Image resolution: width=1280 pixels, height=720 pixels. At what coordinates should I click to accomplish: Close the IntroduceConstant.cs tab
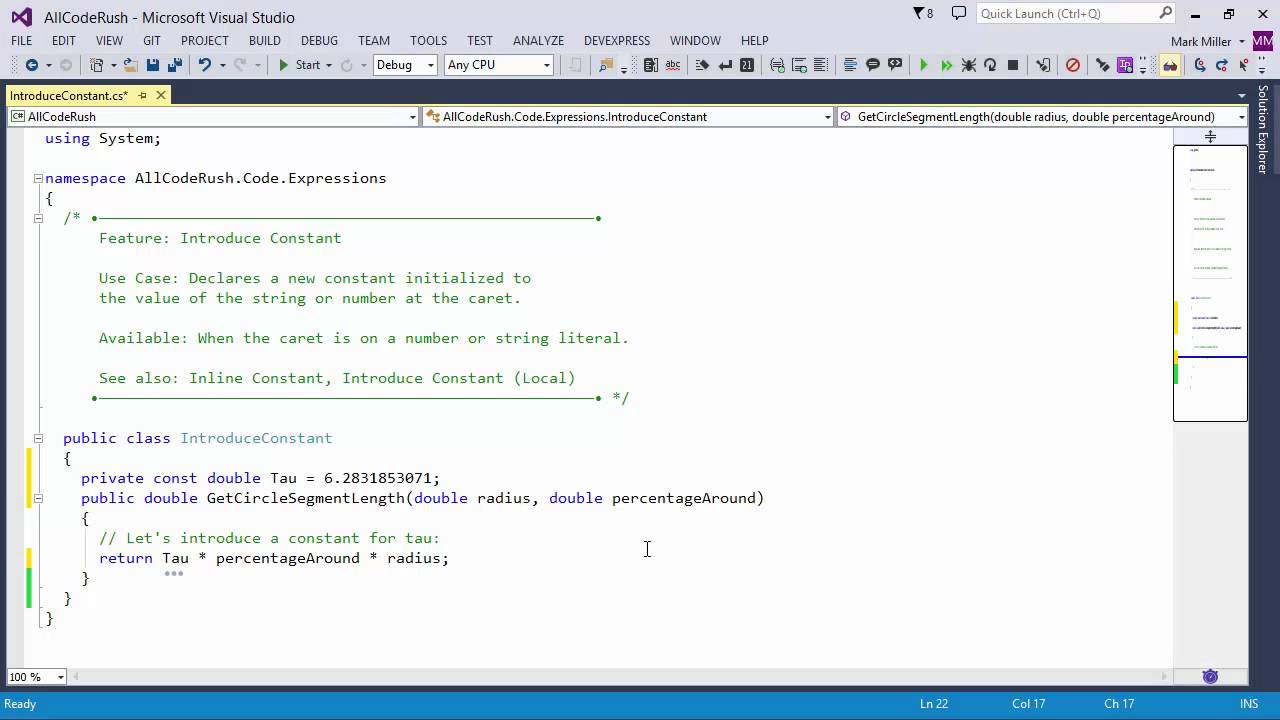160,95
